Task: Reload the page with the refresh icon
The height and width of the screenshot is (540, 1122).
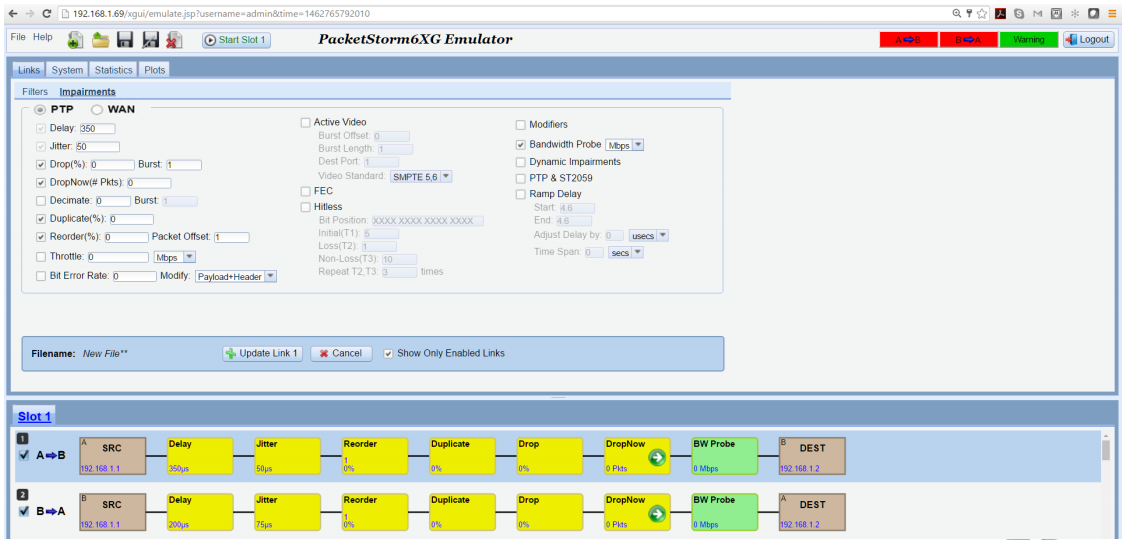Action: pyautogui.click(x=47, y=14)
